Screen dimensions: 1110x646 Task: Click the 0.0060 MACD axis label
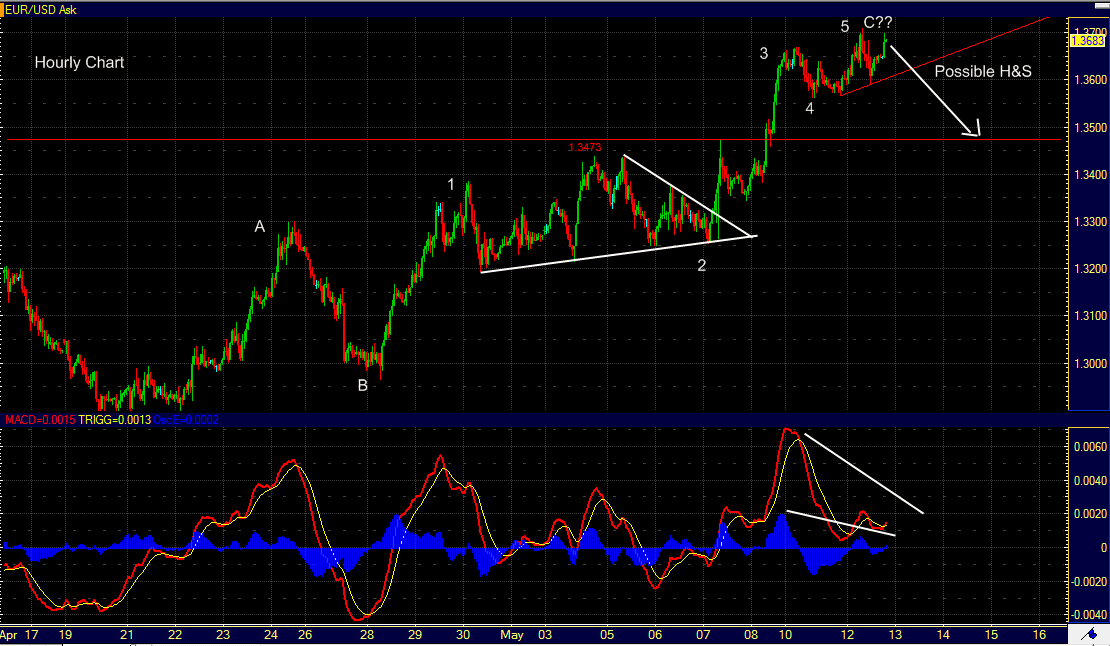tap(1090, 447)
